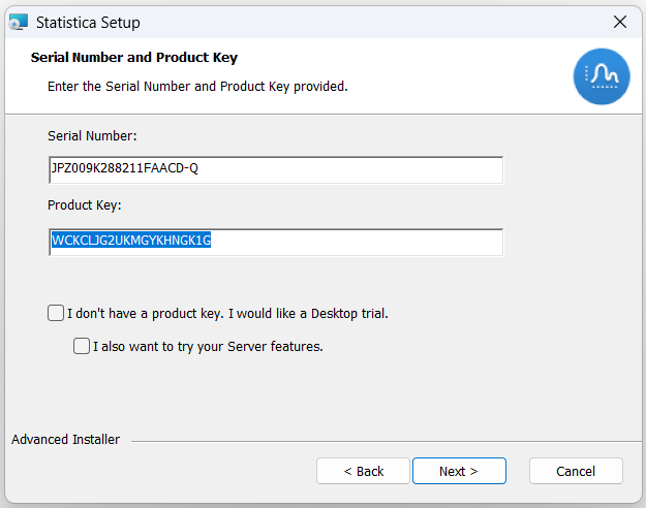Click the 'Product Key:' field label

pos(84,205)
